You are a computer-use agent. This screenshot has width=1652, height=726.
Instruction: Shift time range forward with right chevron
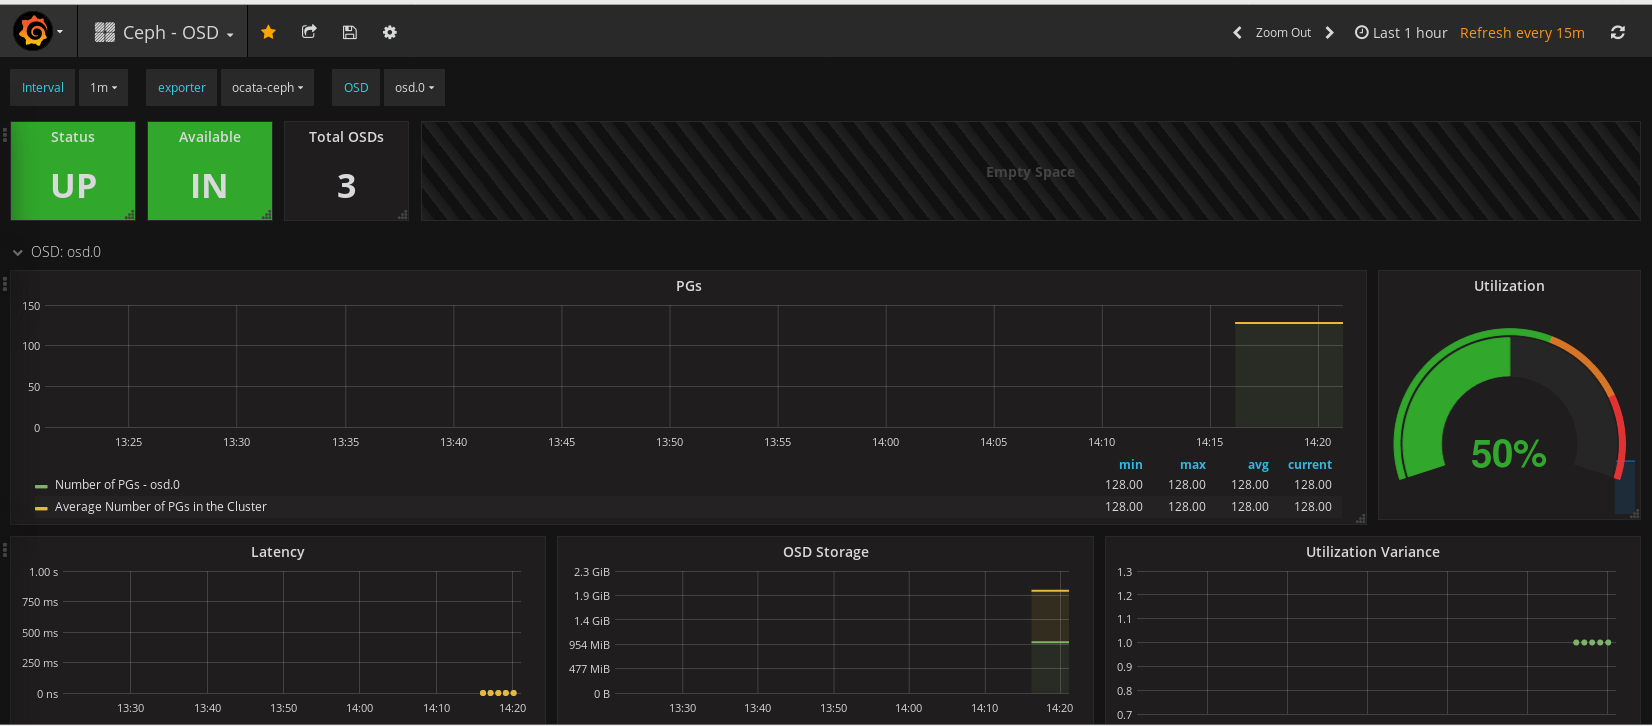pos(1329,33)
